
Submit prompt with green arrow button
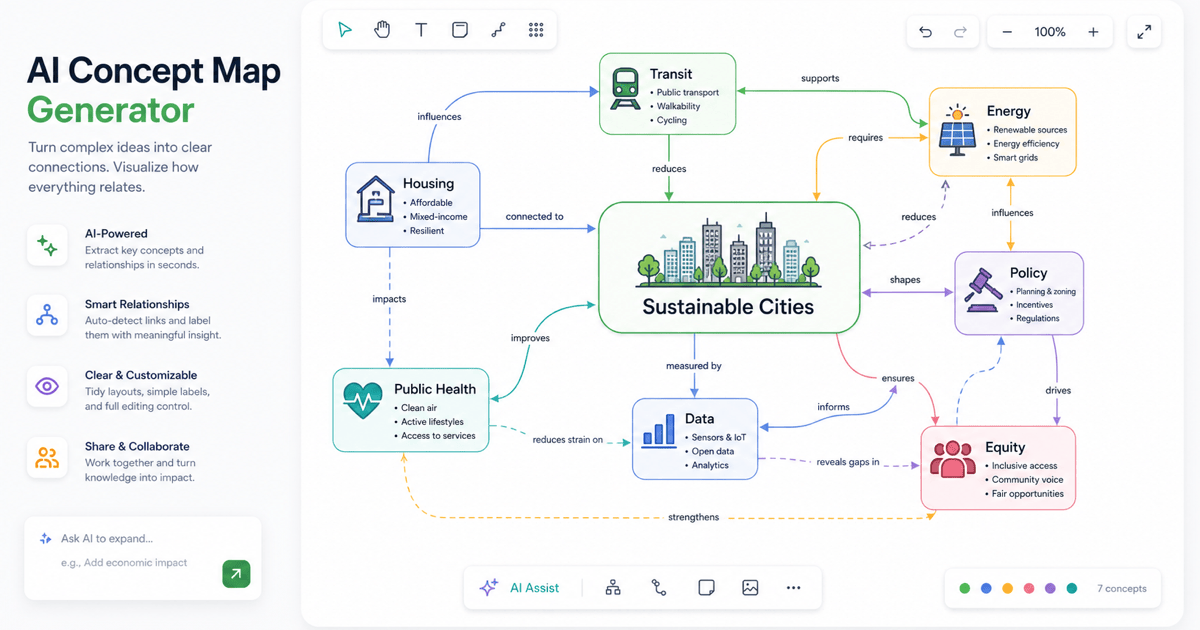(x=236, y=573)
